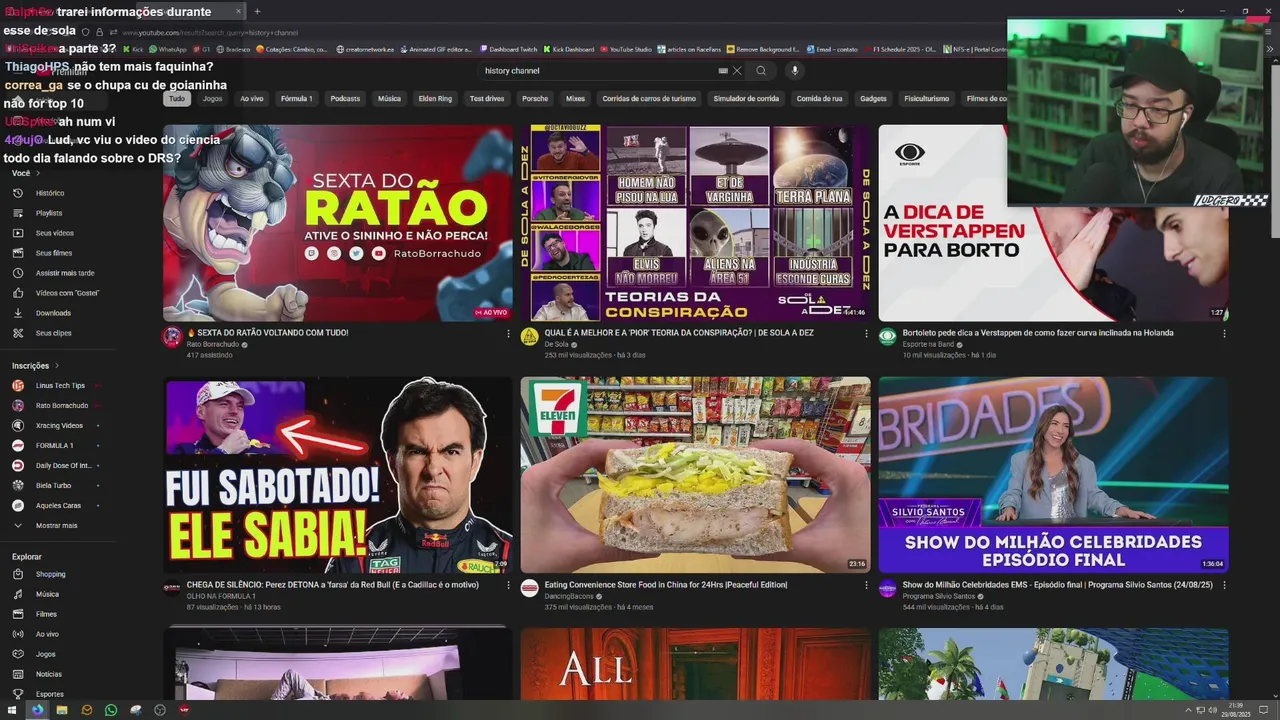This screenshot has width=1280, height=720.
Task: Open Ao vivo under Explorar
Action: [47, 635]
